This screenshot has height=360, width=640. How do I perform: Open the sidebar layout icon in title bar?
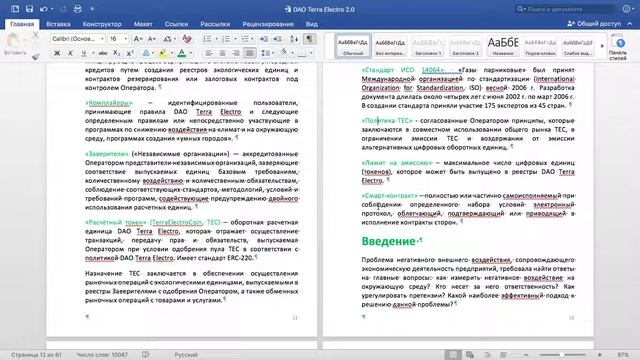tap(15, 9)
